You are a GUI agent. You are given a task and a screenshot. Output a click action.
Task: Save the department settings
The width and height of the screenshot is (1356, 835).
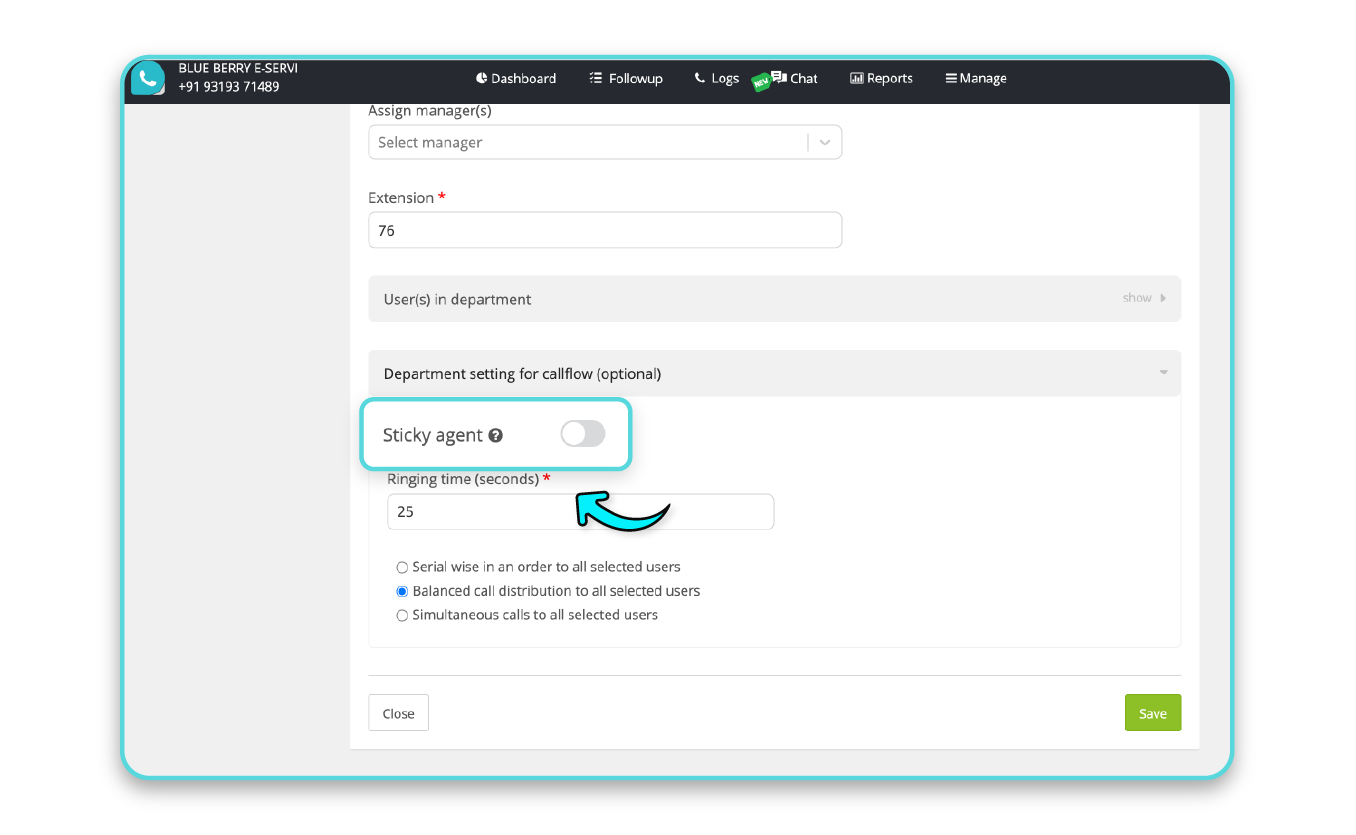tap(1152, 712)
